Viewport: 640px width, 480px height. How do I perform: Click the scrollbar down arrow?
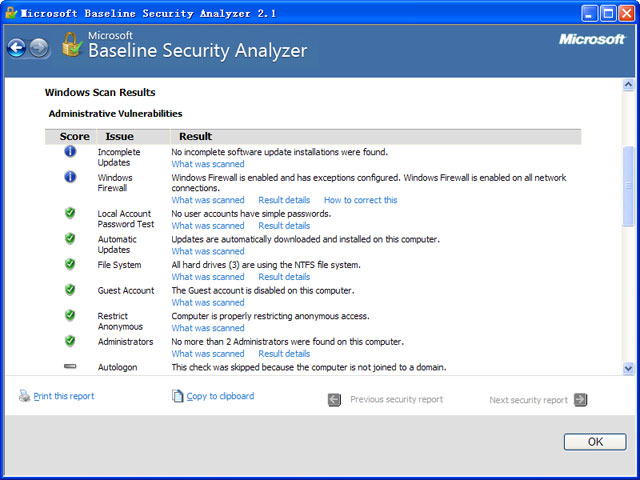point(628,369)
